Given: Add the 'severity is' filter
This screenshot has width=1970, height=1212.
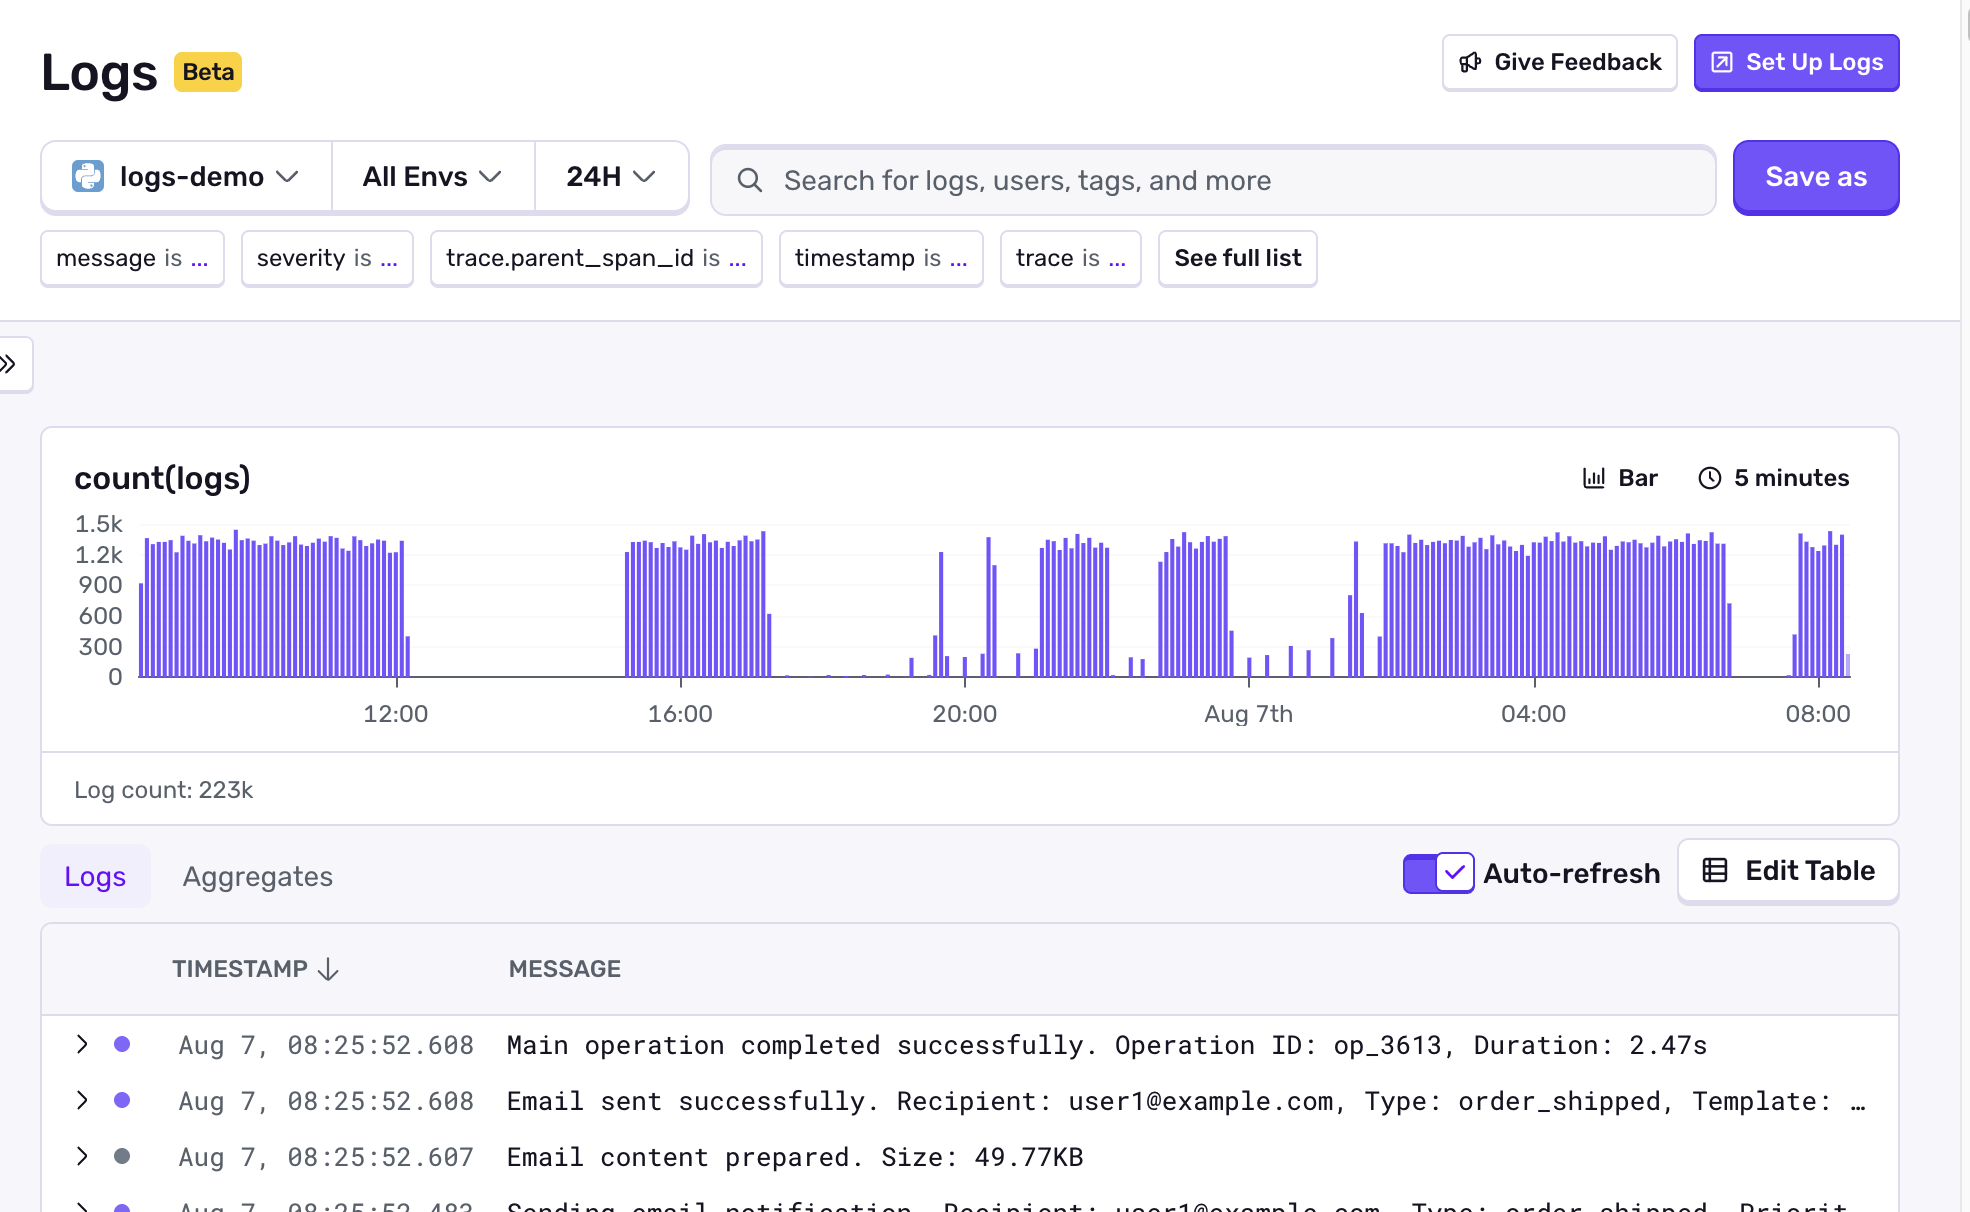Looking at the screenshot, I should [327, 258].
